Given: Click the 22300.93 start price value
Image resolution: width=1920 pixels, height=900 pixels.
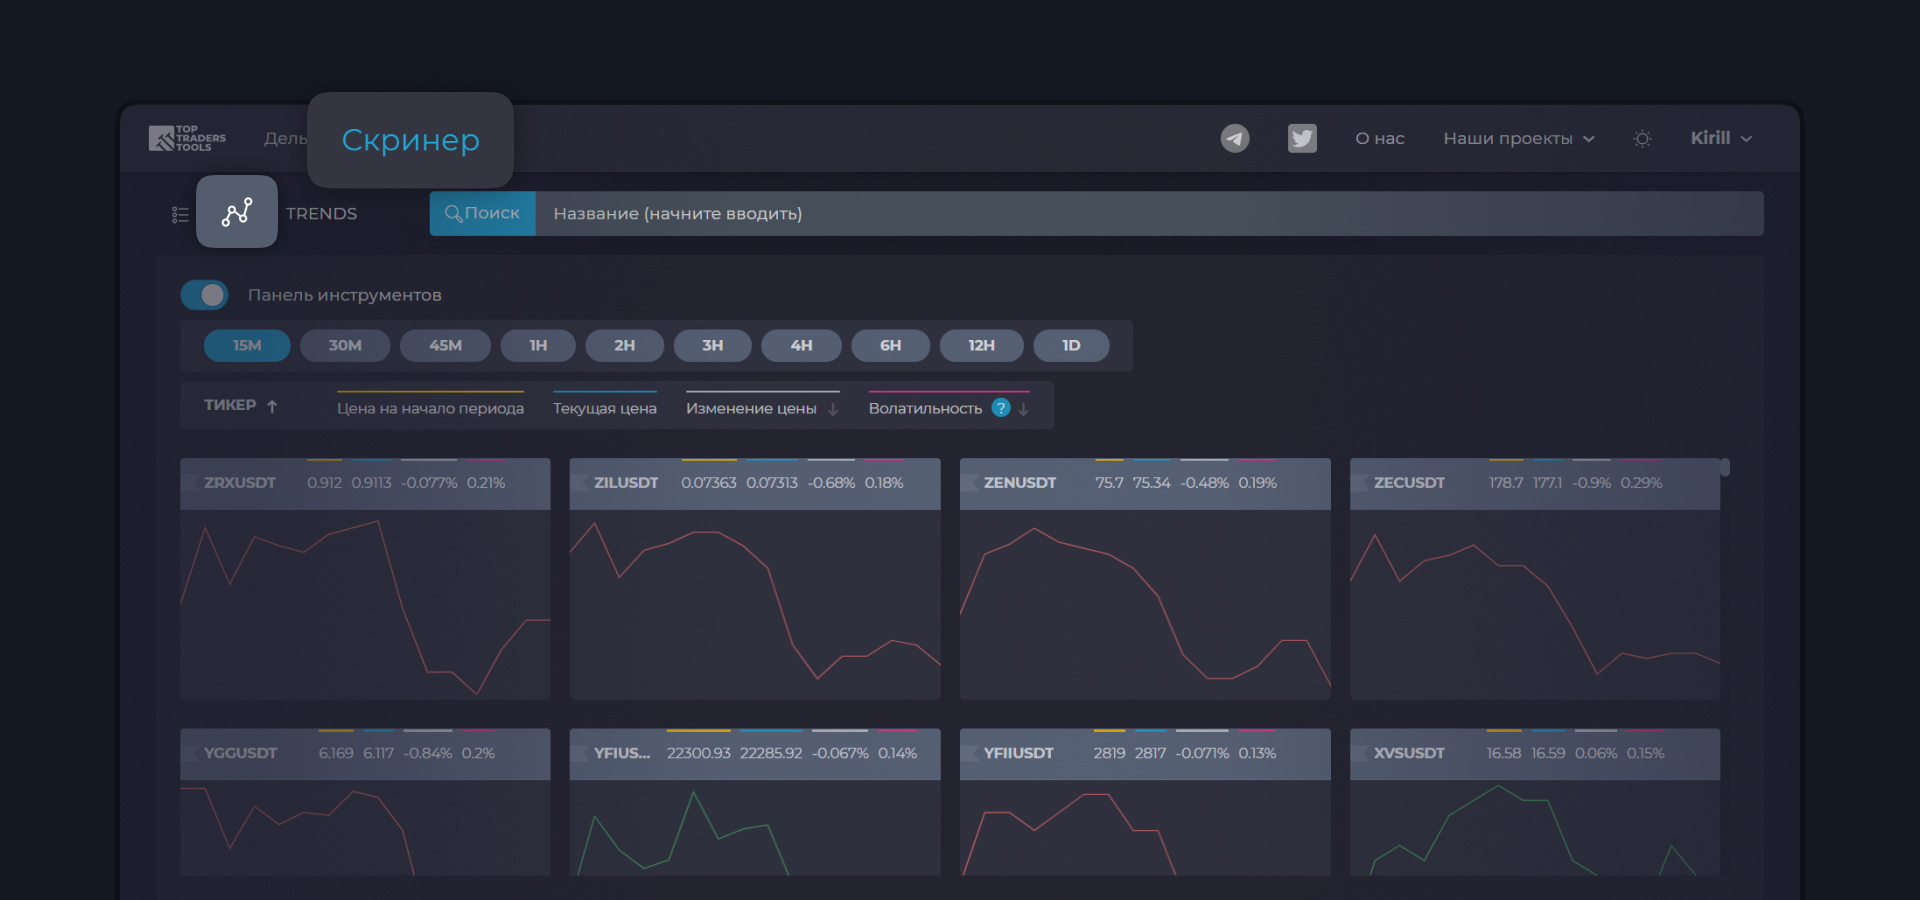Looking at the screenshot, I should click(699, 753).
